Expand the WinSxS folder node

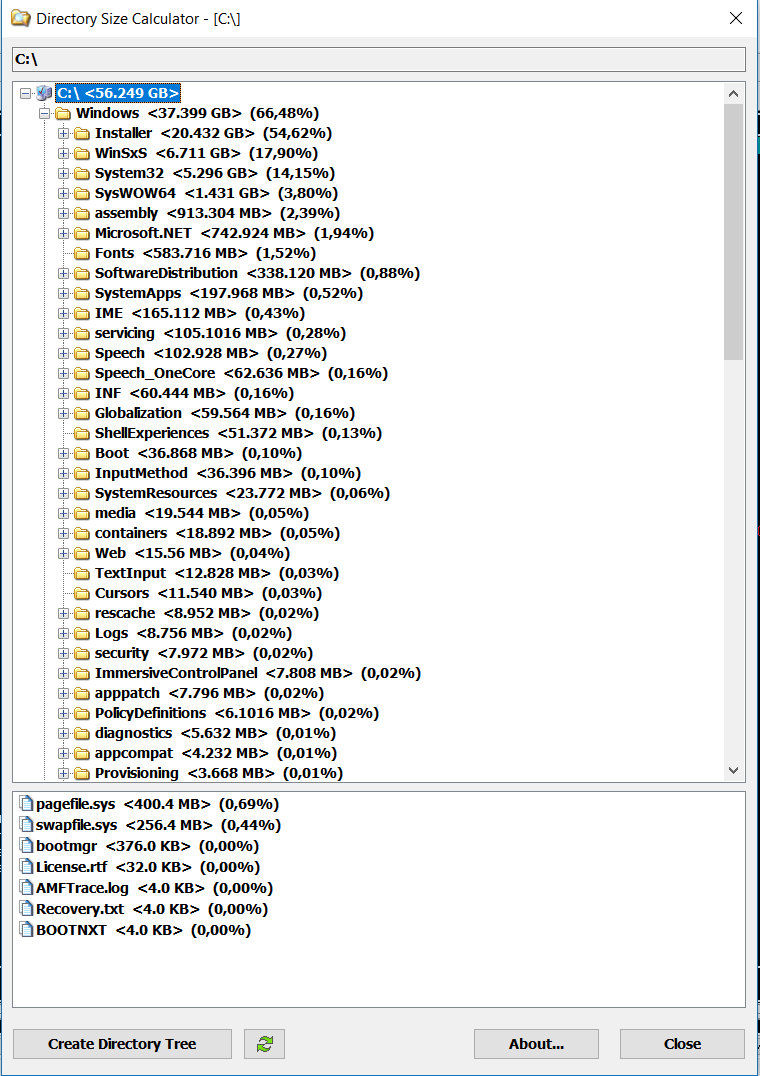(64, 153)
